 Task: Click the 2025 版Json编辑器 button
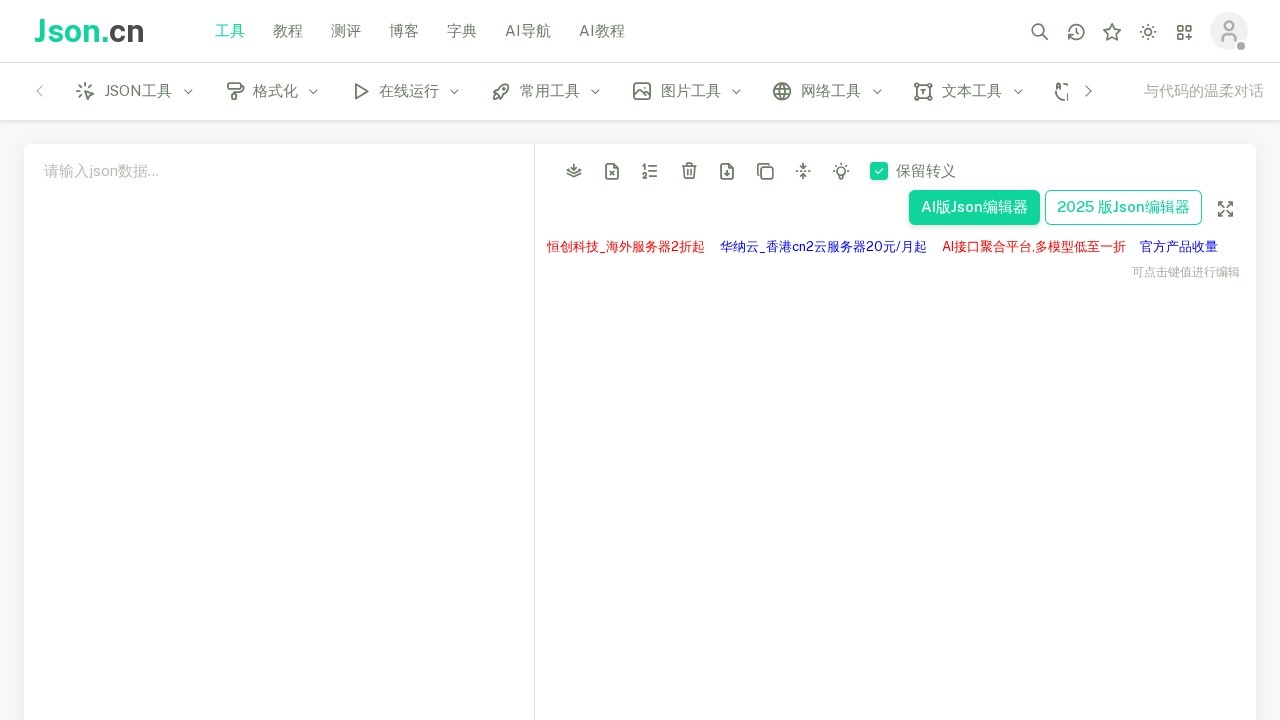[1123, 207]
